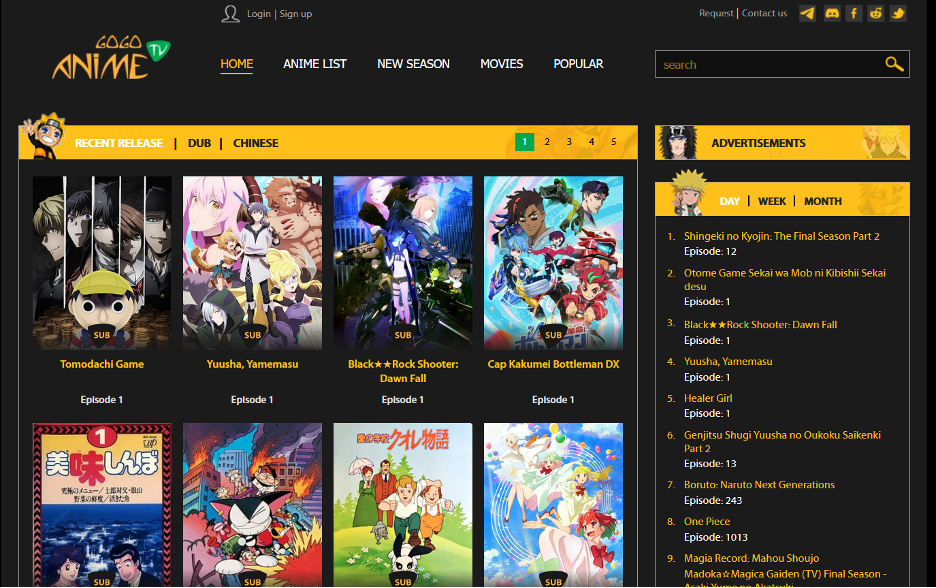Go to page 2 of recent releases
The height and width of the screenshot is (588, 936).
[547, 142]
